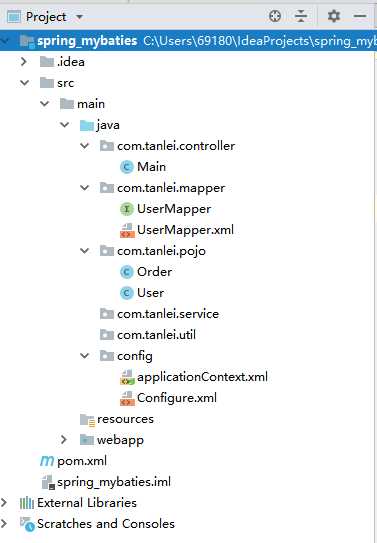Hide the Project panel with minimize icon

coord(360,16)
